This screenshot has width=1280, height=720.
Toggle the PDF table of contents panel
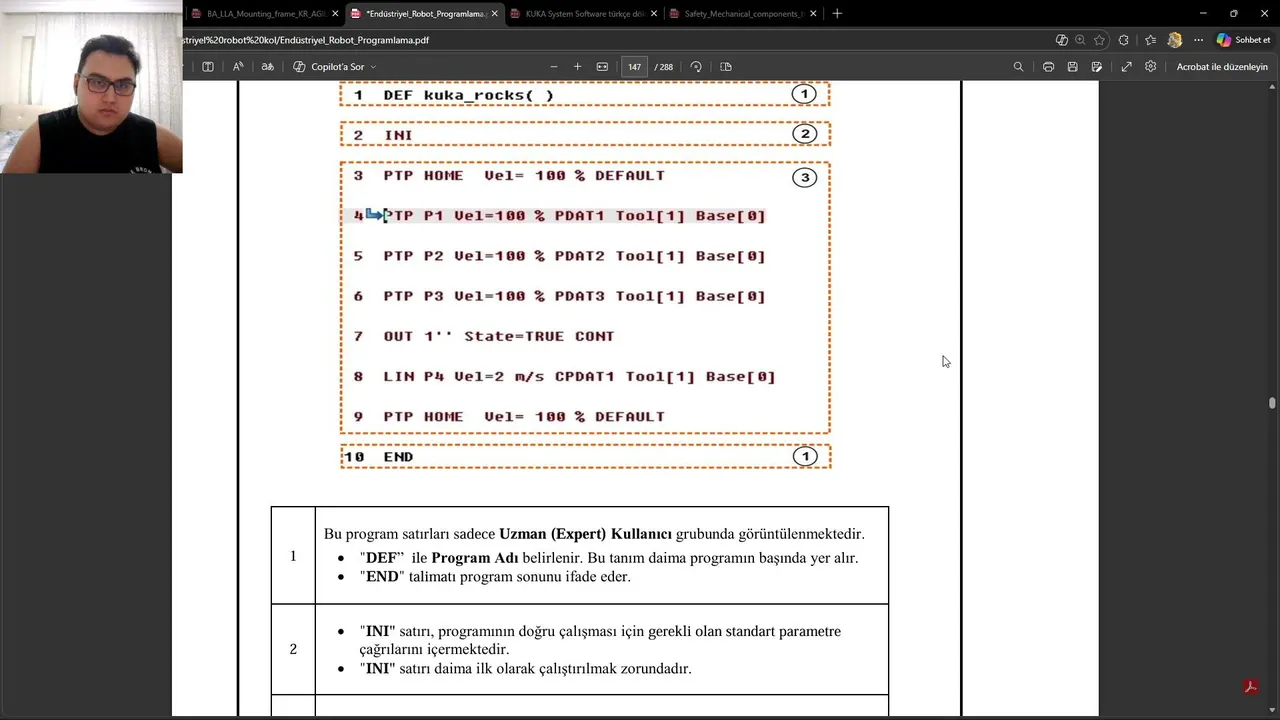pos(208,67)
